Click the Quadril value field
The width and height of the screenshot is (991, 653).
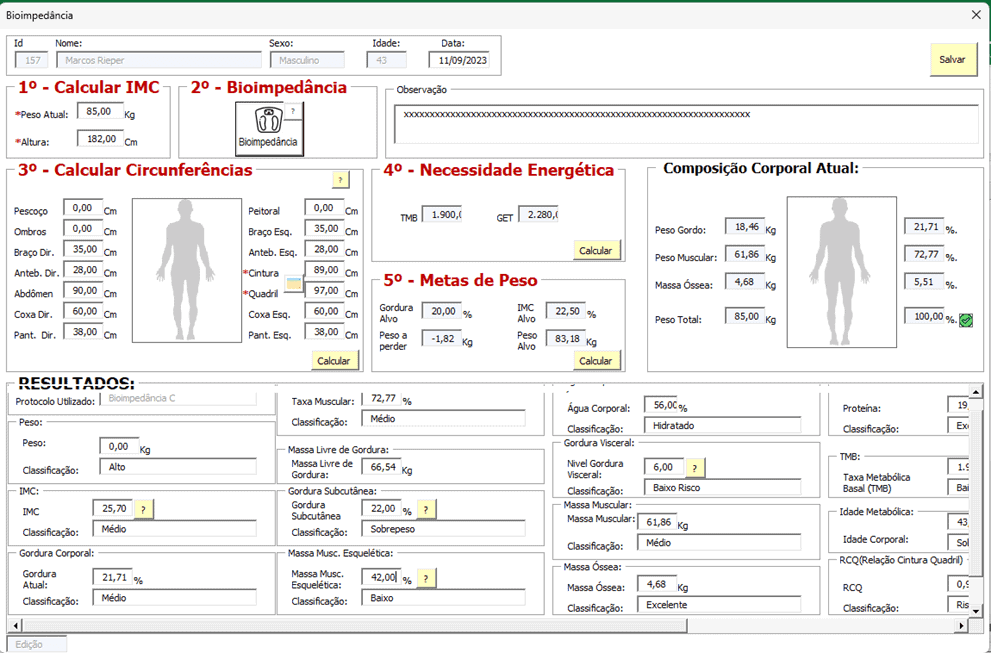pyautogui.click(x=324, y=290)
